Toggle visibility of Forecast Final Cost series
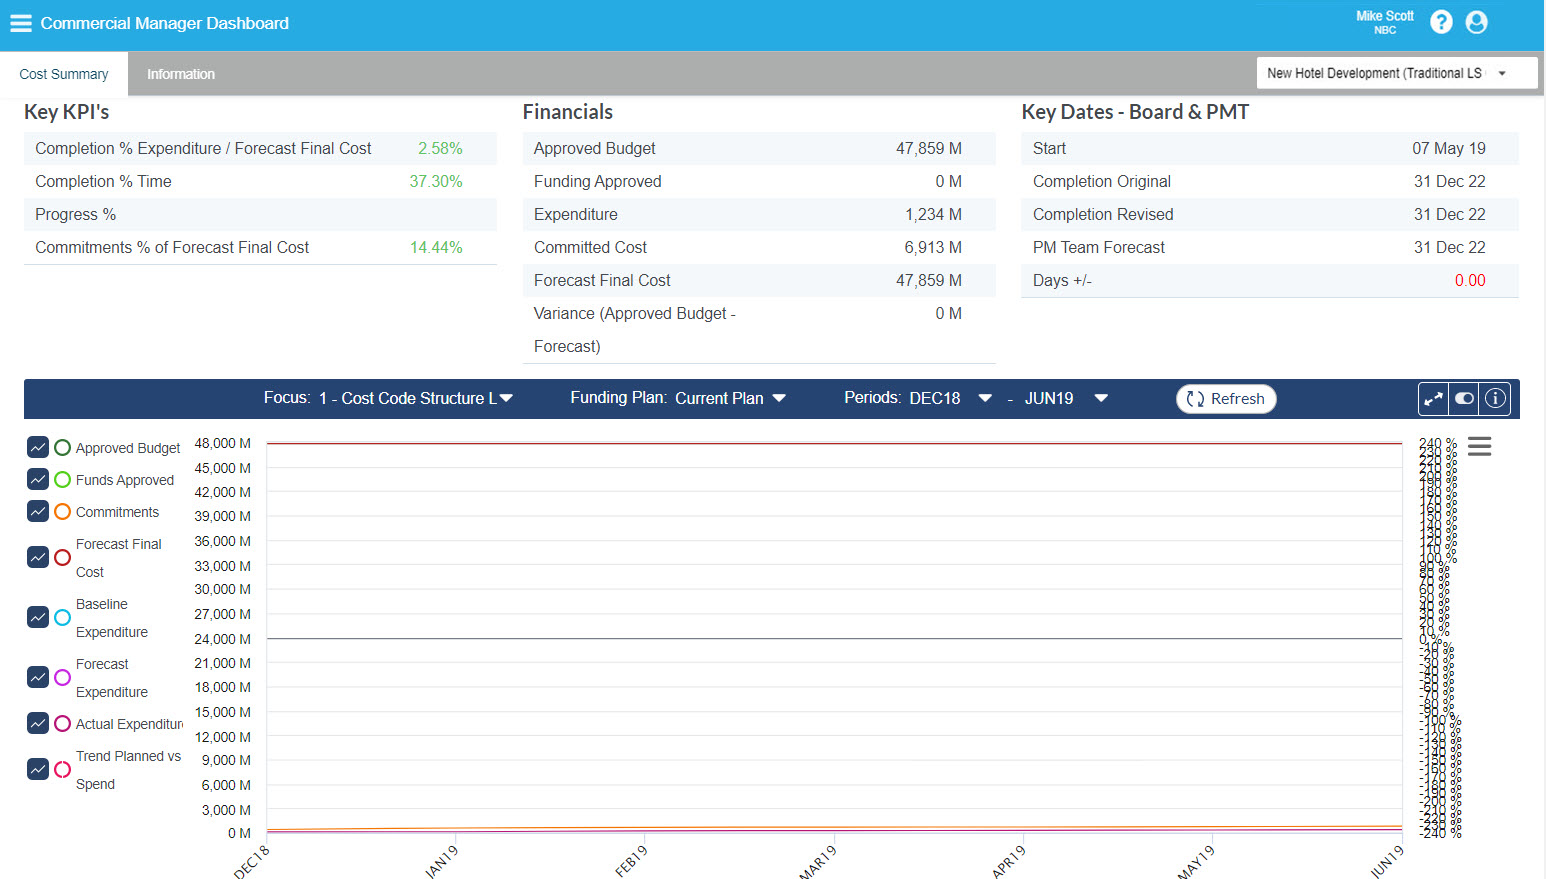 38,557
